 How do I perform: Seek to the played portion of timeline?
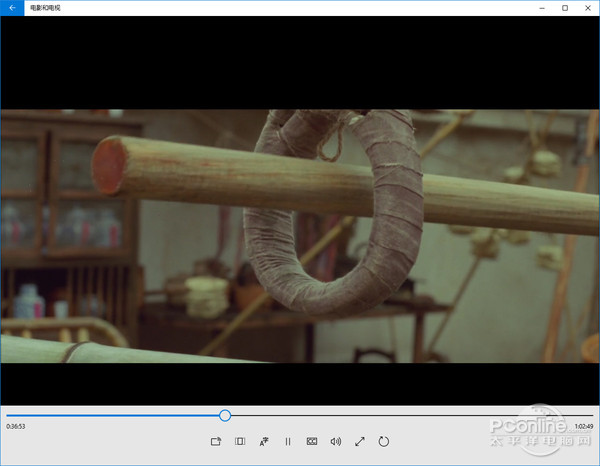113,415
